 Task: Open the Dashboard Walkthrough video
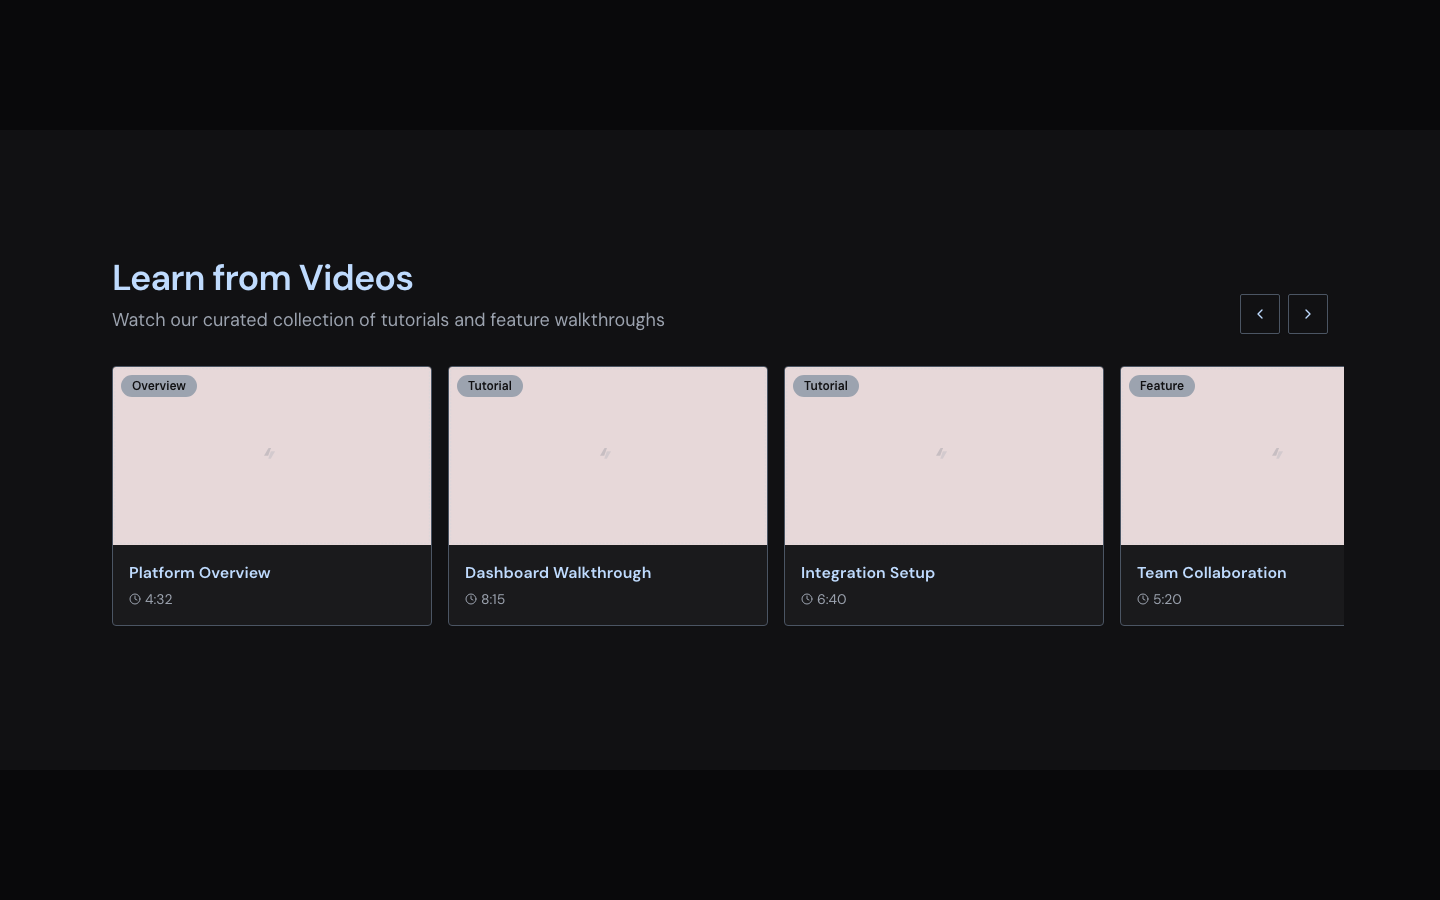click(x=558, y=572)
